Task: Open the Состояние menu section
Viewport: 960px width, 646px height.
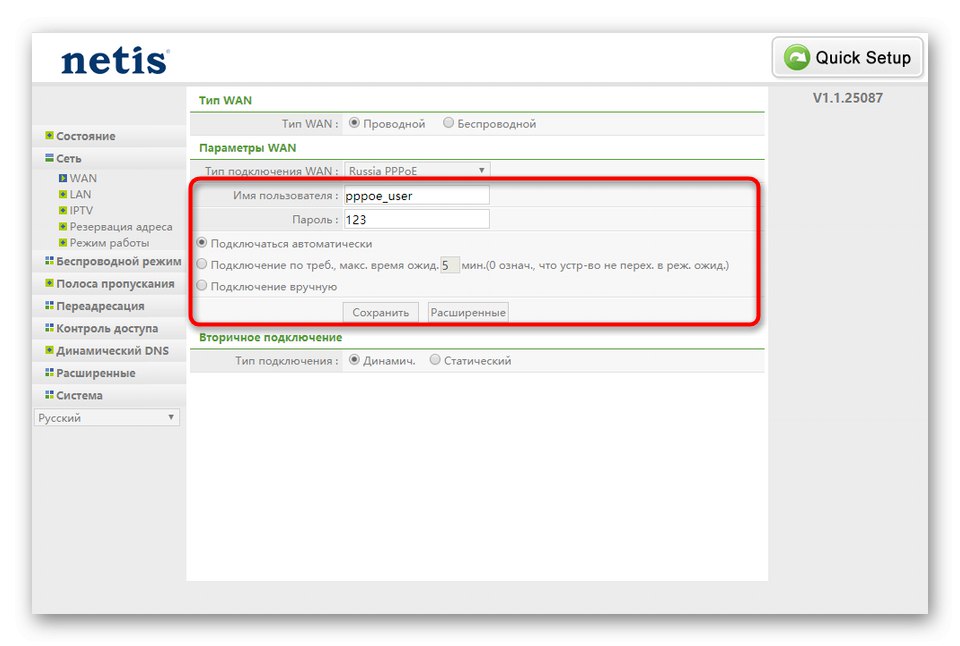Action: coord(85,136)
